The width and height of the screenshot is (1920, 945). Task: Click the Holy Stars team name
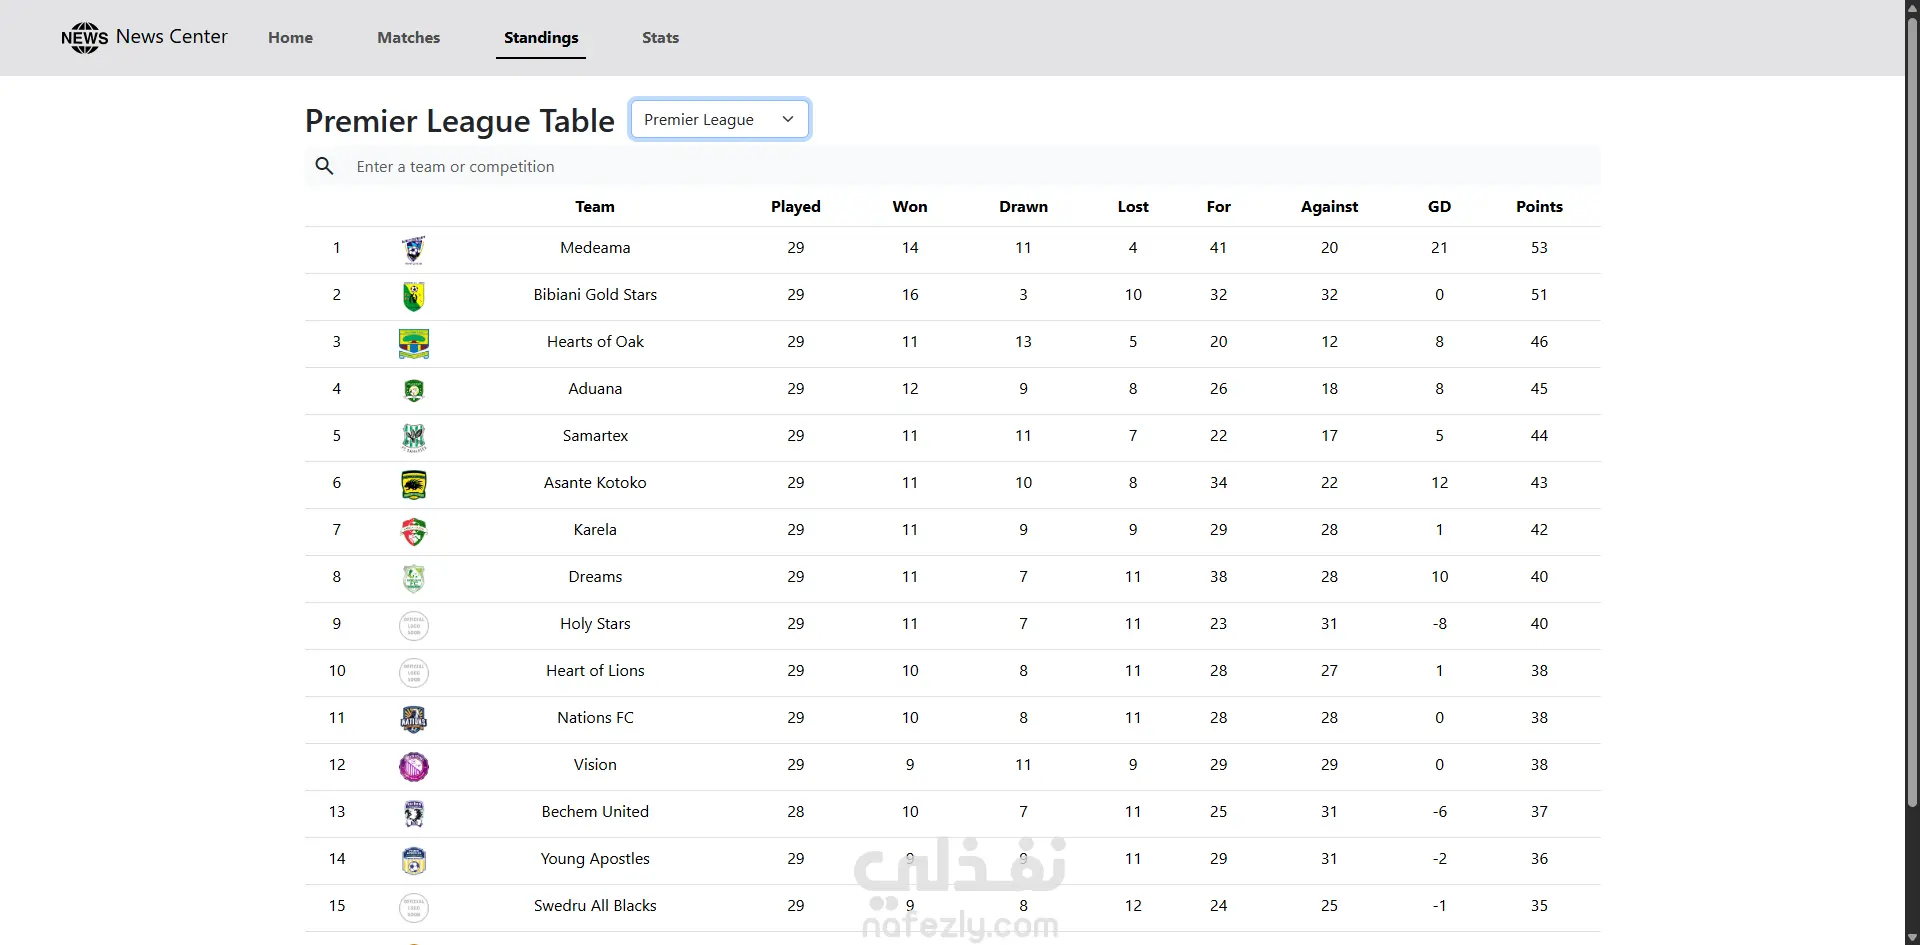click(595, 624)
